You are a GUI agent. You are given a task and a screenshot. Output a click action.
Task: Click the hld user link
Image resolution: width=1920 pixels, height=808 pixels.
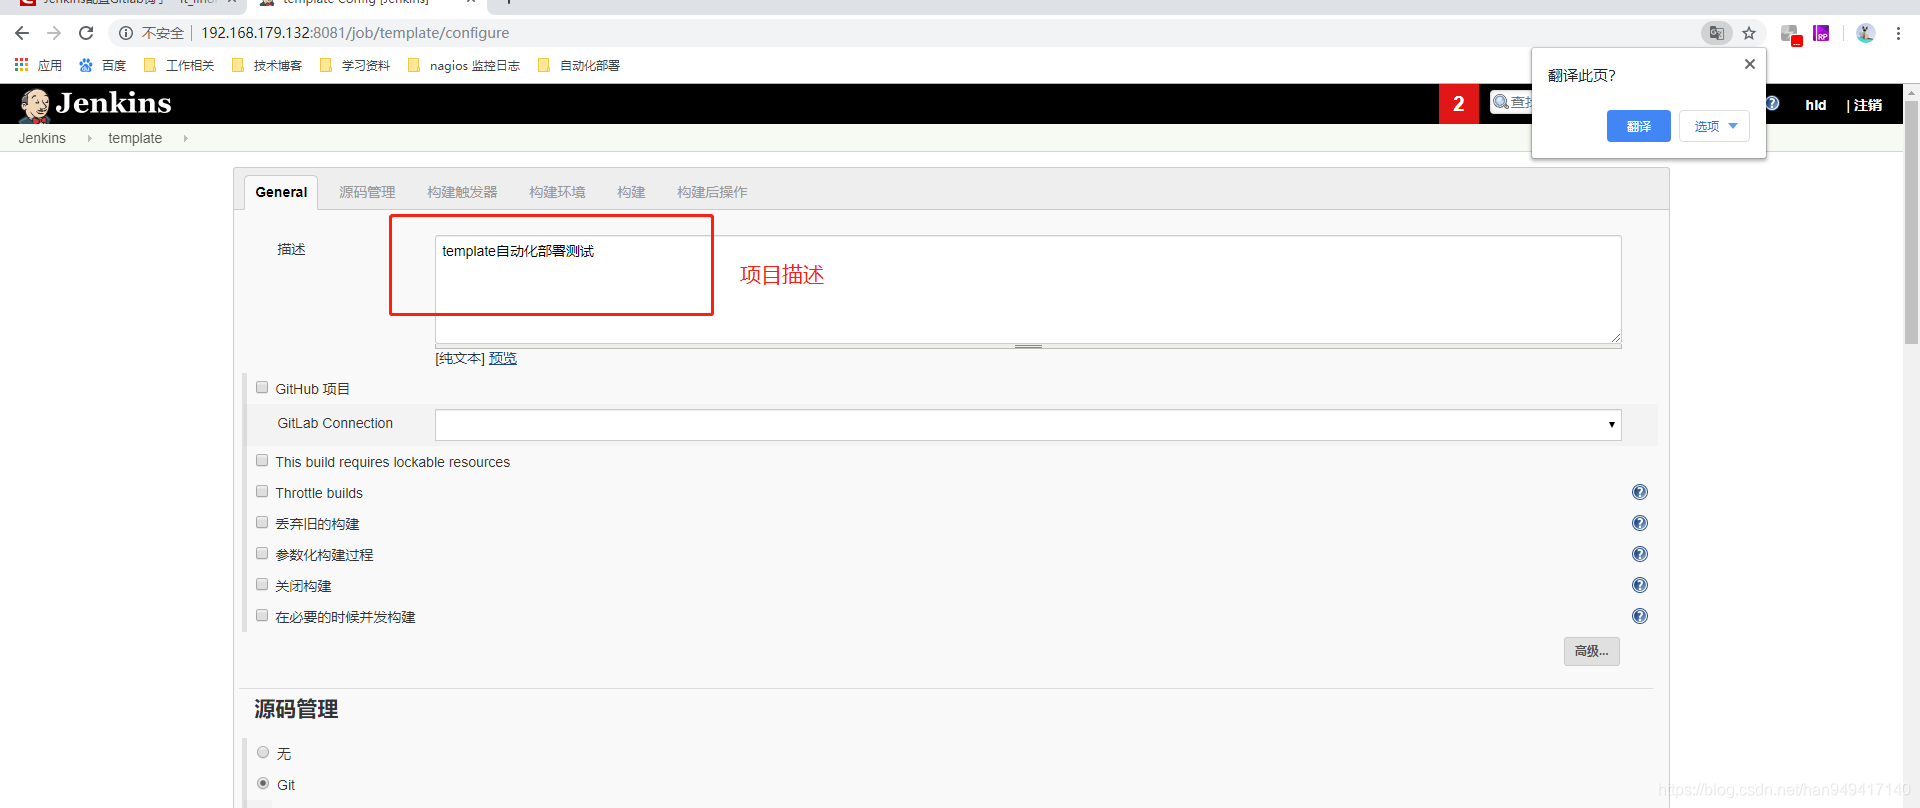point(1816,105)
